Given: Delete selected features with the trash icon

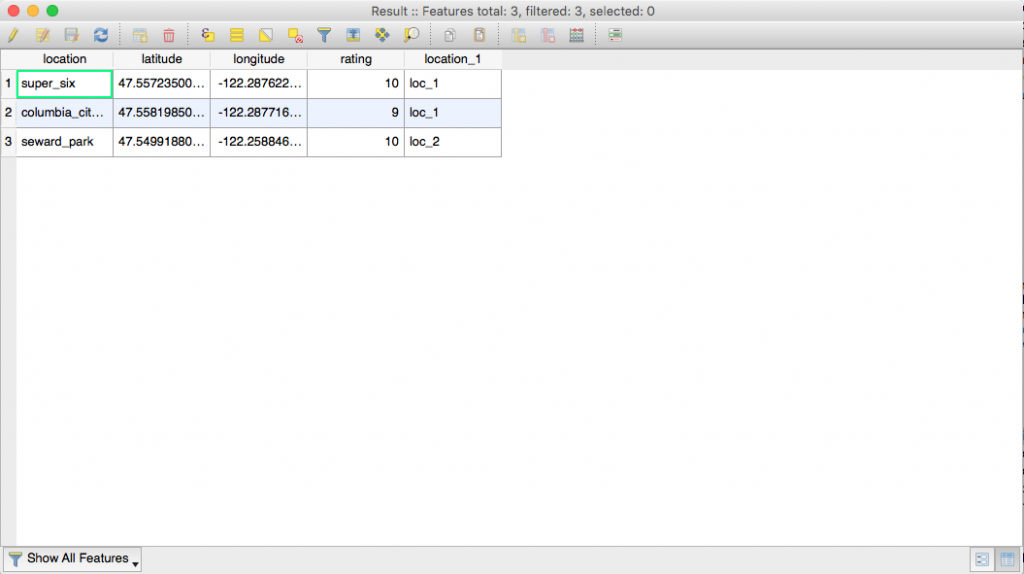Looking at the screenshot, I should click(168, 35).
